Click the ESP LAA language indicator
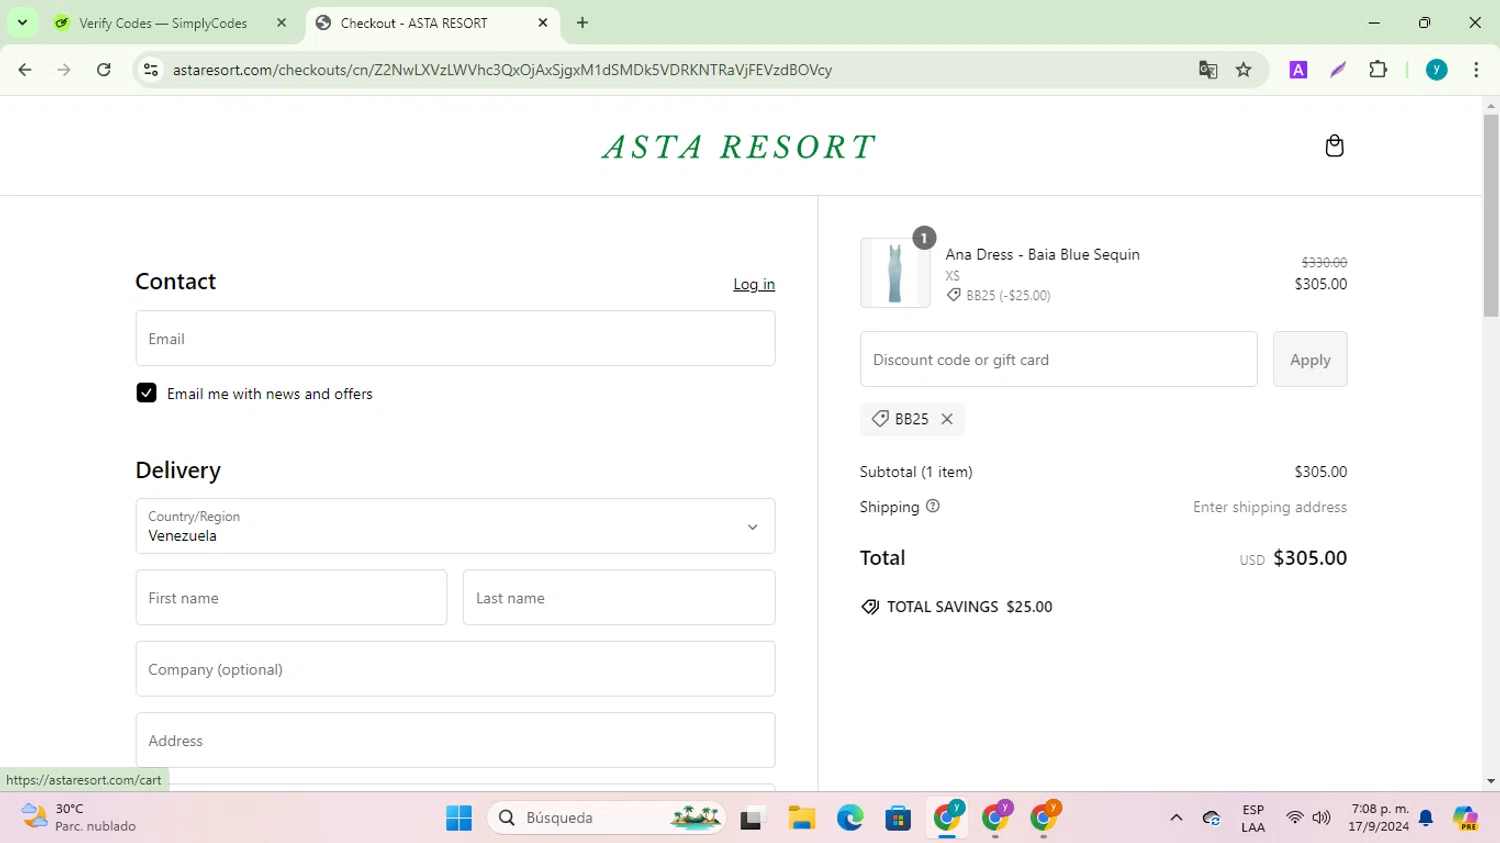The height and width of the screenshot is (843, 1500). point(1253,818)
